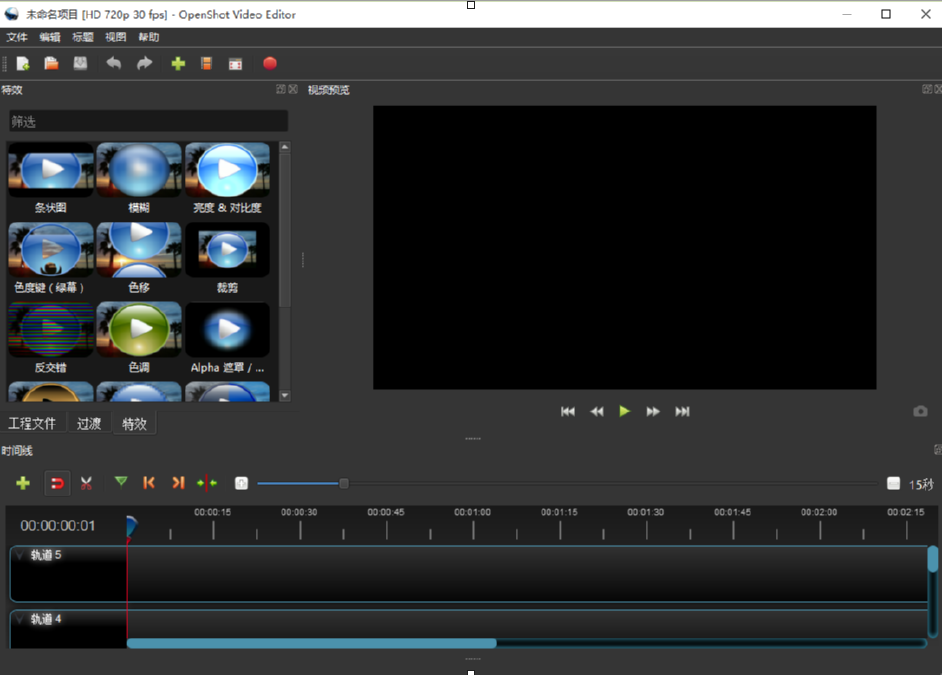Screen dimensions: 942x675
Task: Click the 筛选 filter input field
Action: pos(148,121)
